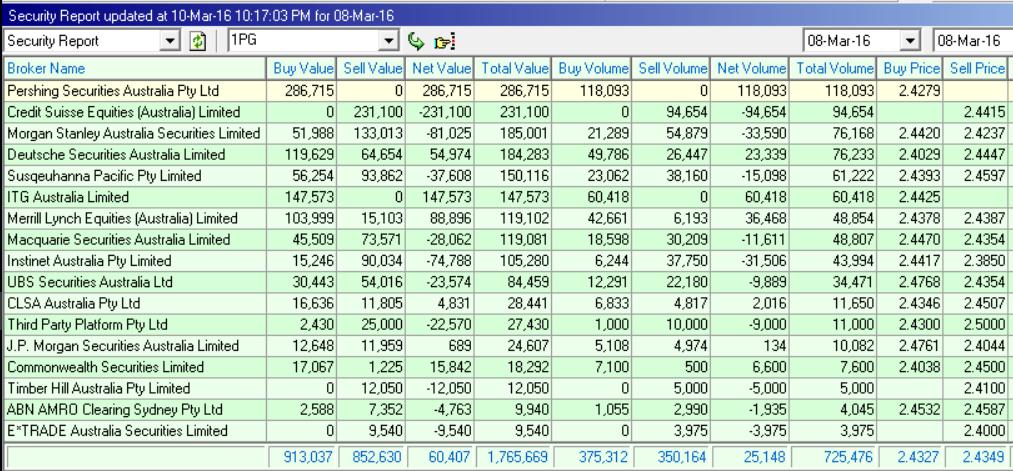Open the first 08-Mar-16 date dropdown

[x=910, y=41]
